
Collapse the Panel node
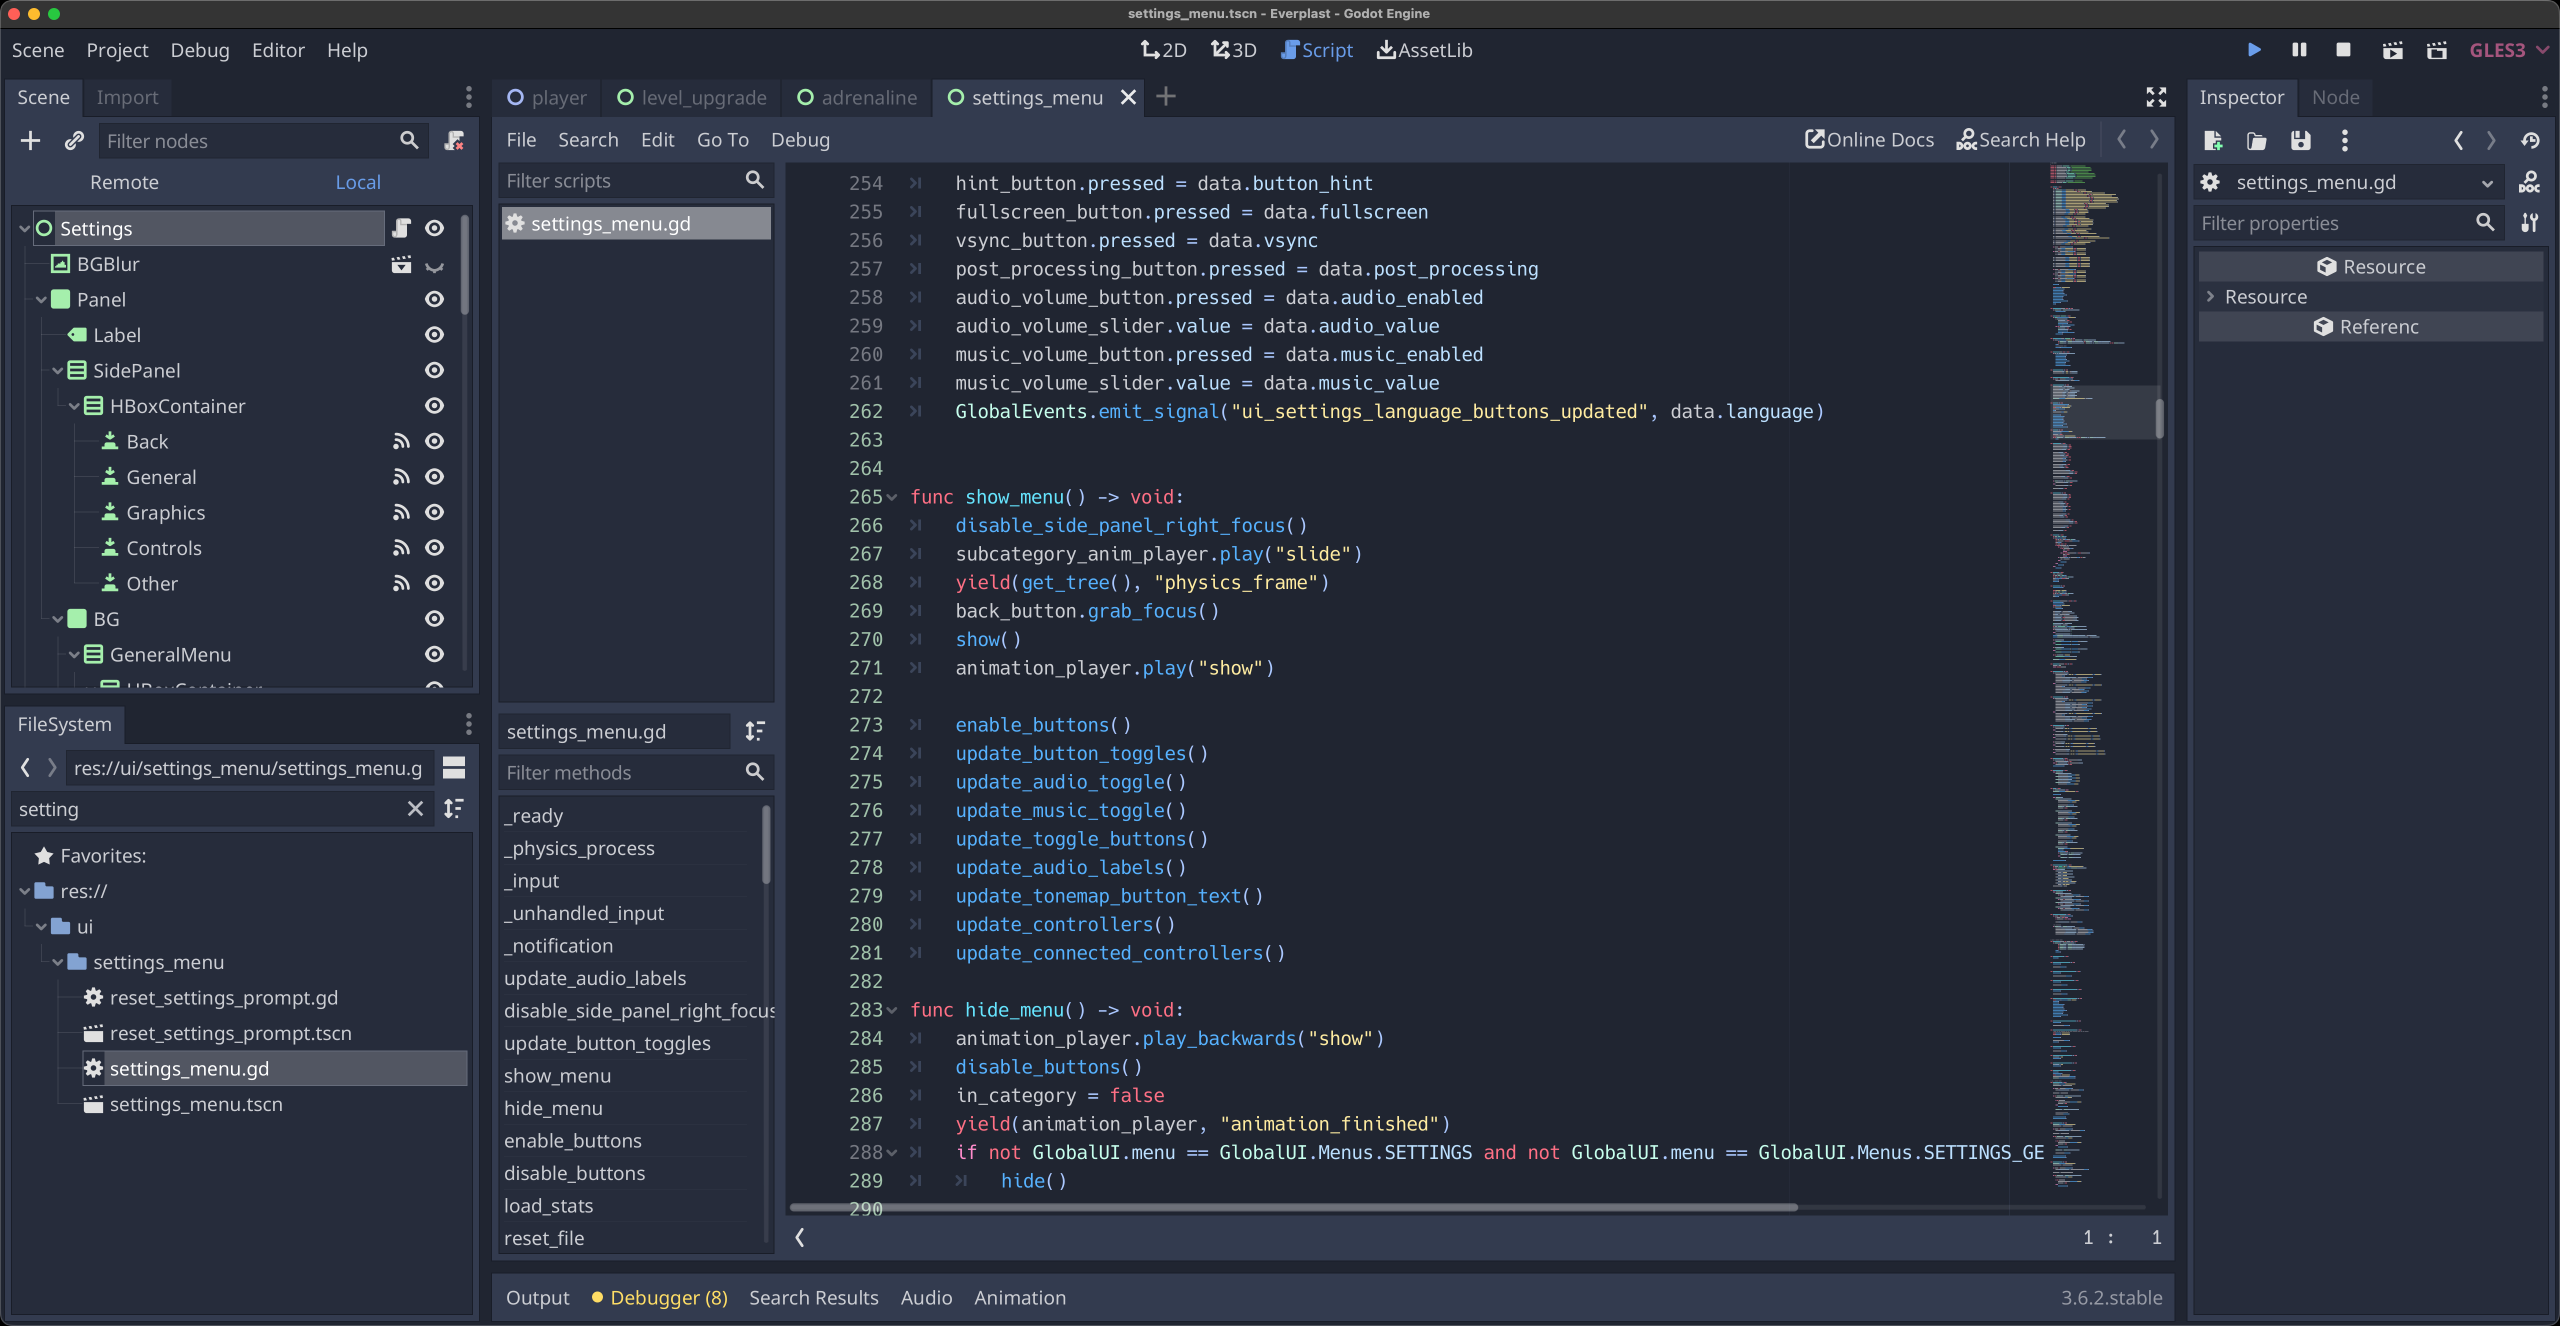(x=41, y=300)
